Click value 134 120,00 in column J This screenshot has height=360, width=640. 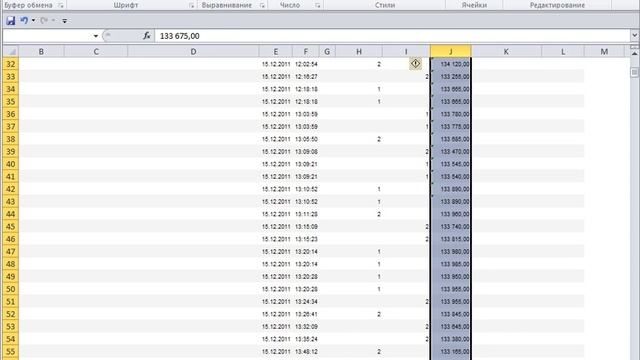455,64
